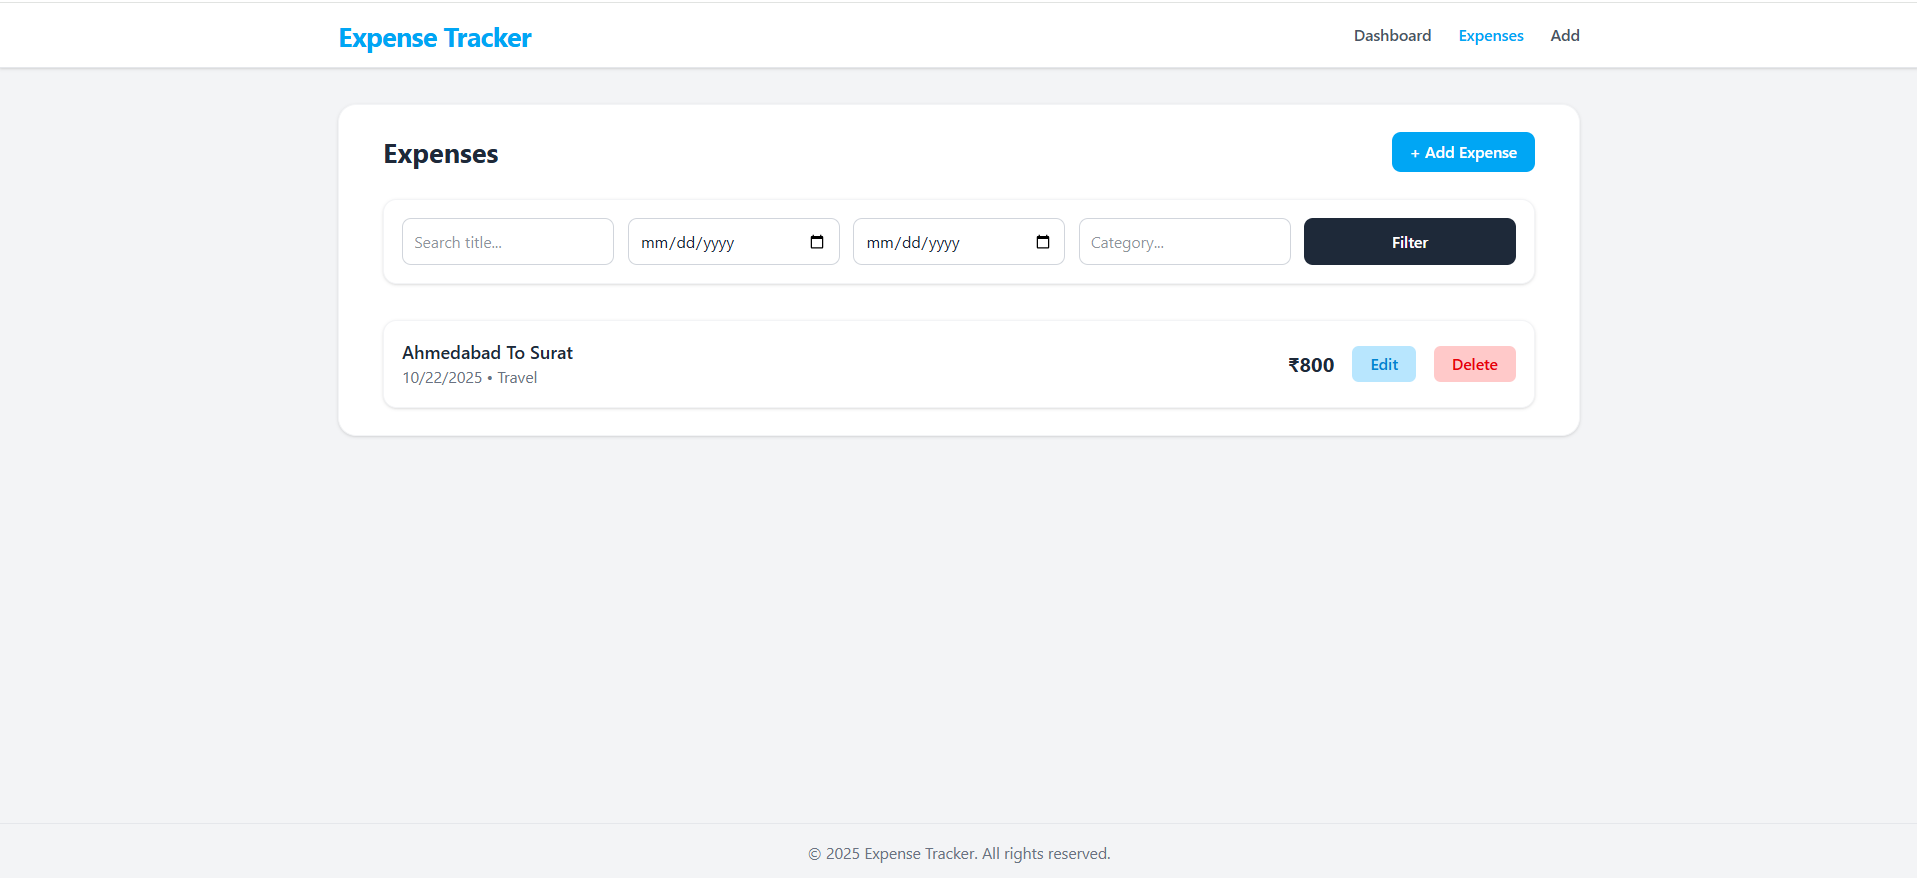This screenshot has width=1917, height=878.
Task: Click the Expenses page heading
Action: click(440, 154)
